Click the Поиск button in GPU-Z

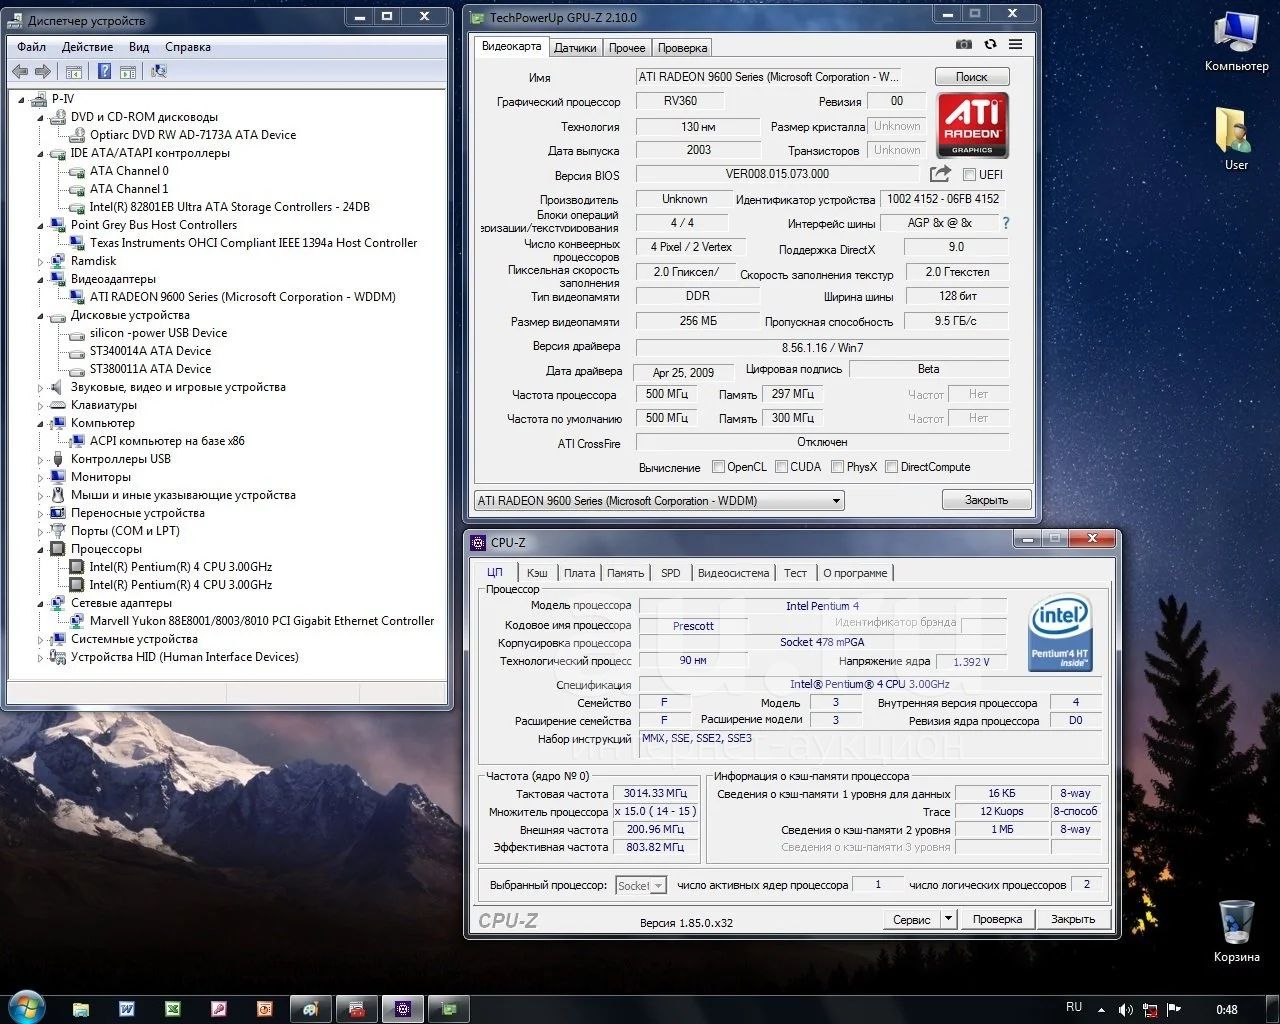971,77
